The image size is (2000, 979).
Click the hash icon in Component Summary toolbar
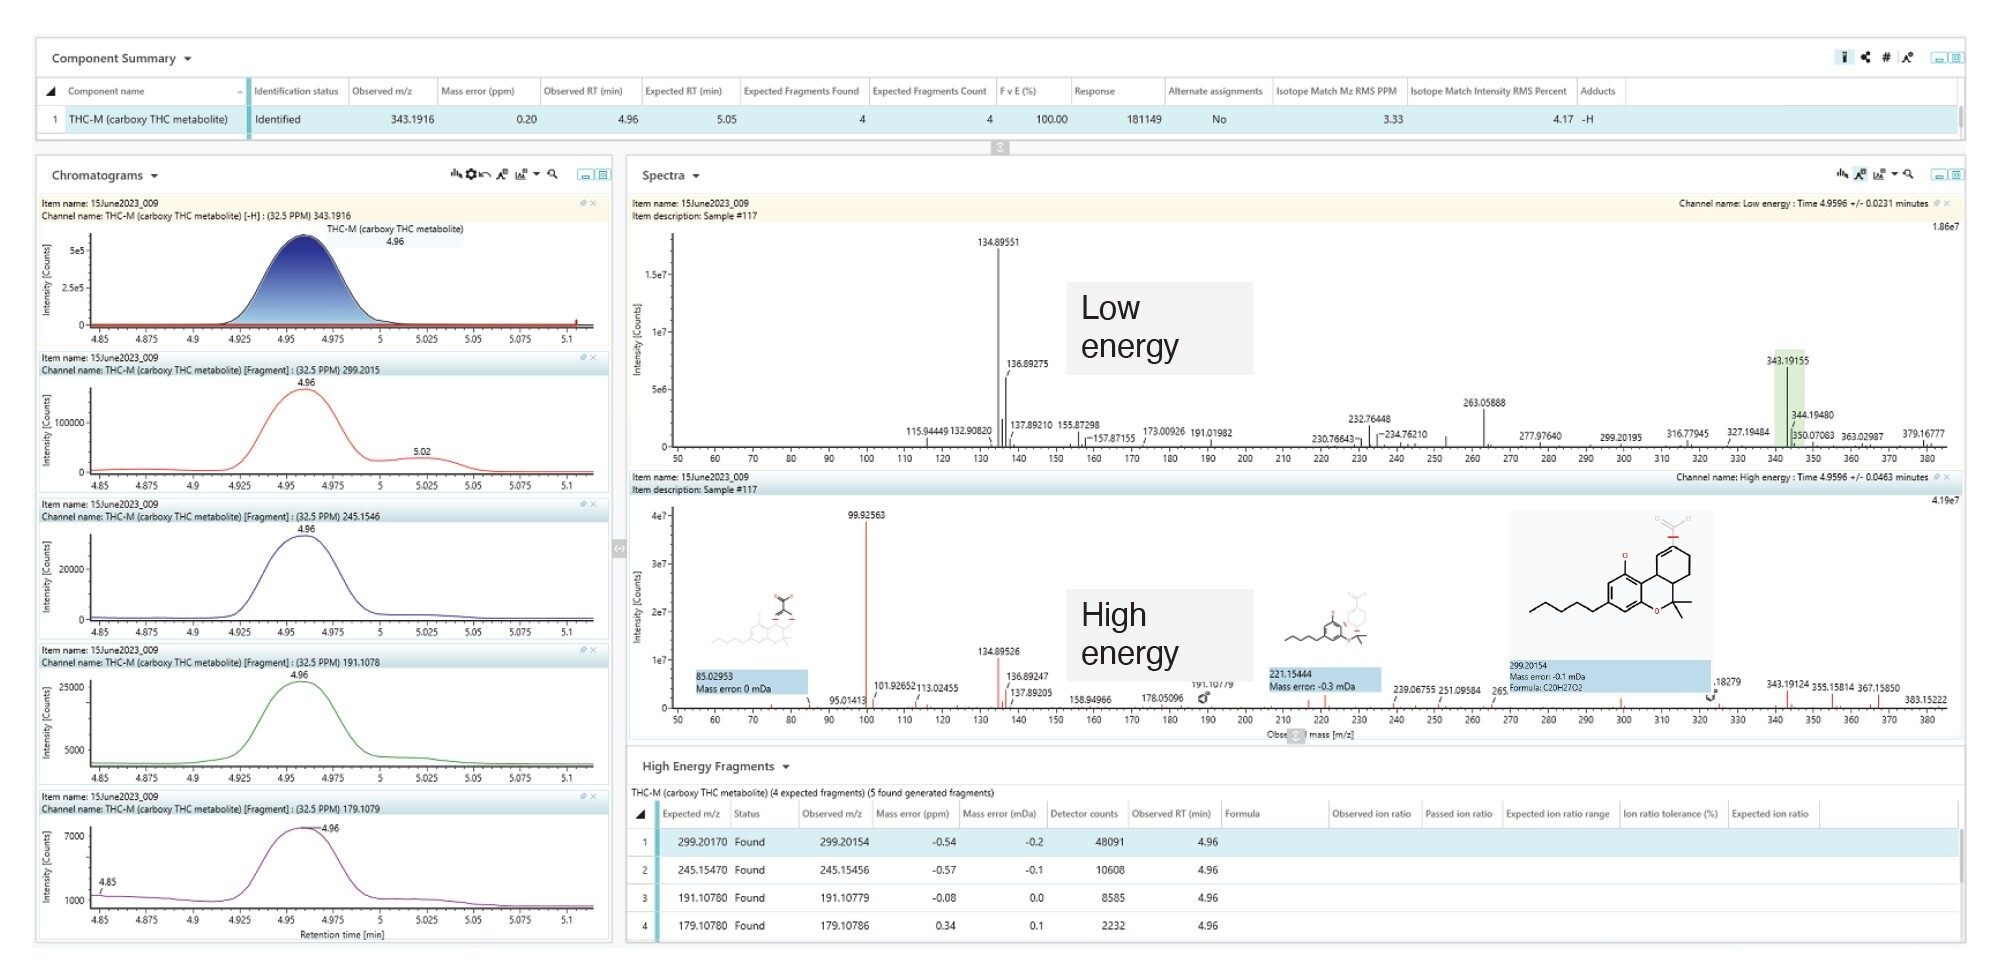(1886, 57)
